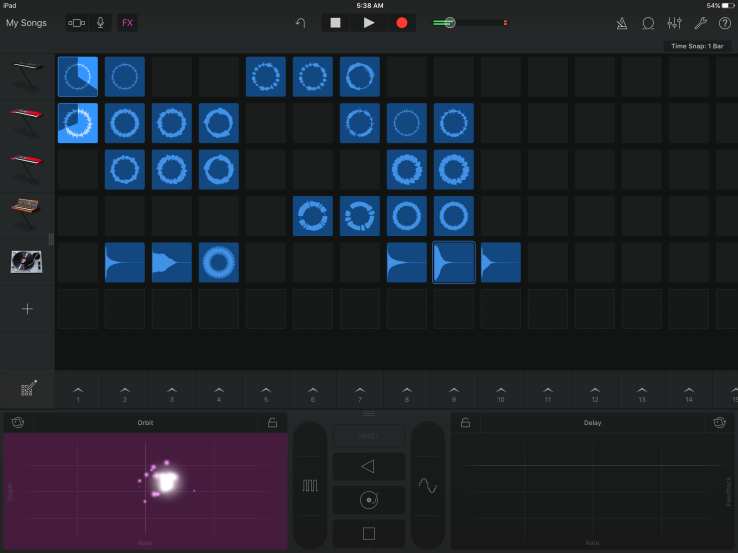
Task: Start playback with Play button
Action: pyautogui.click(x=369, y=23)
